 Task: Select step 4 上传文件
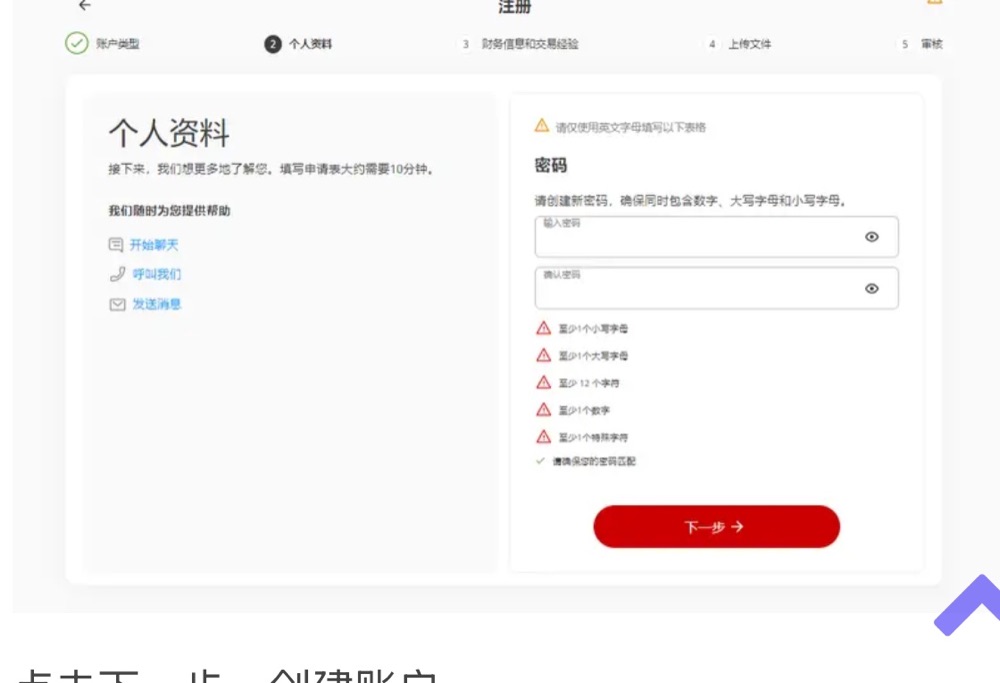[739, 44]
